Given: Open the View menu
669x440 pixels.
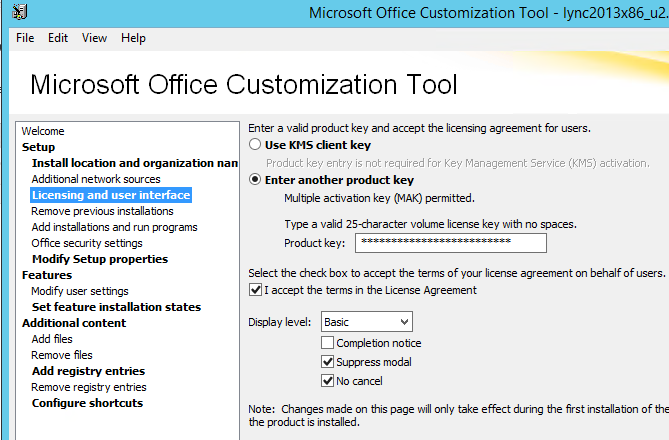Looking at the screenshot, I should pyautogui.click(x=94, y=38).
